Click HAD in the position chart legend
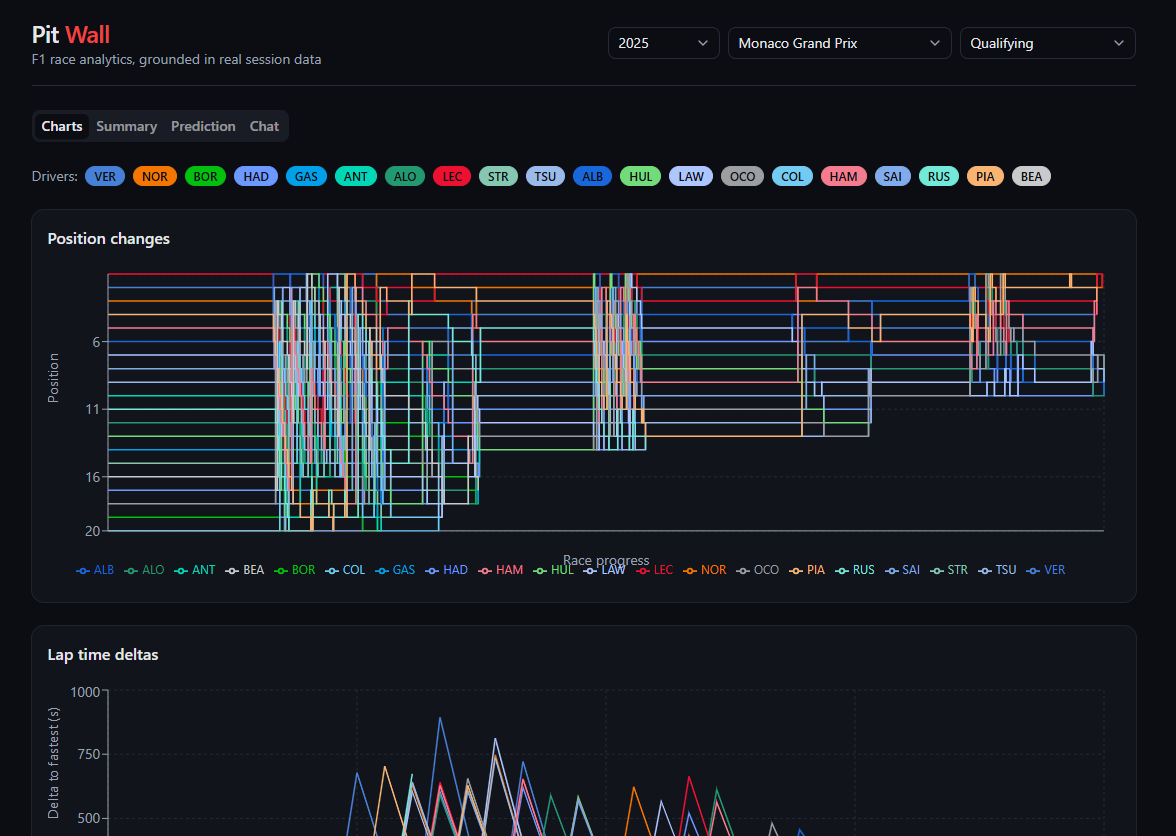 pyautogui.click(x=446, y=570)
